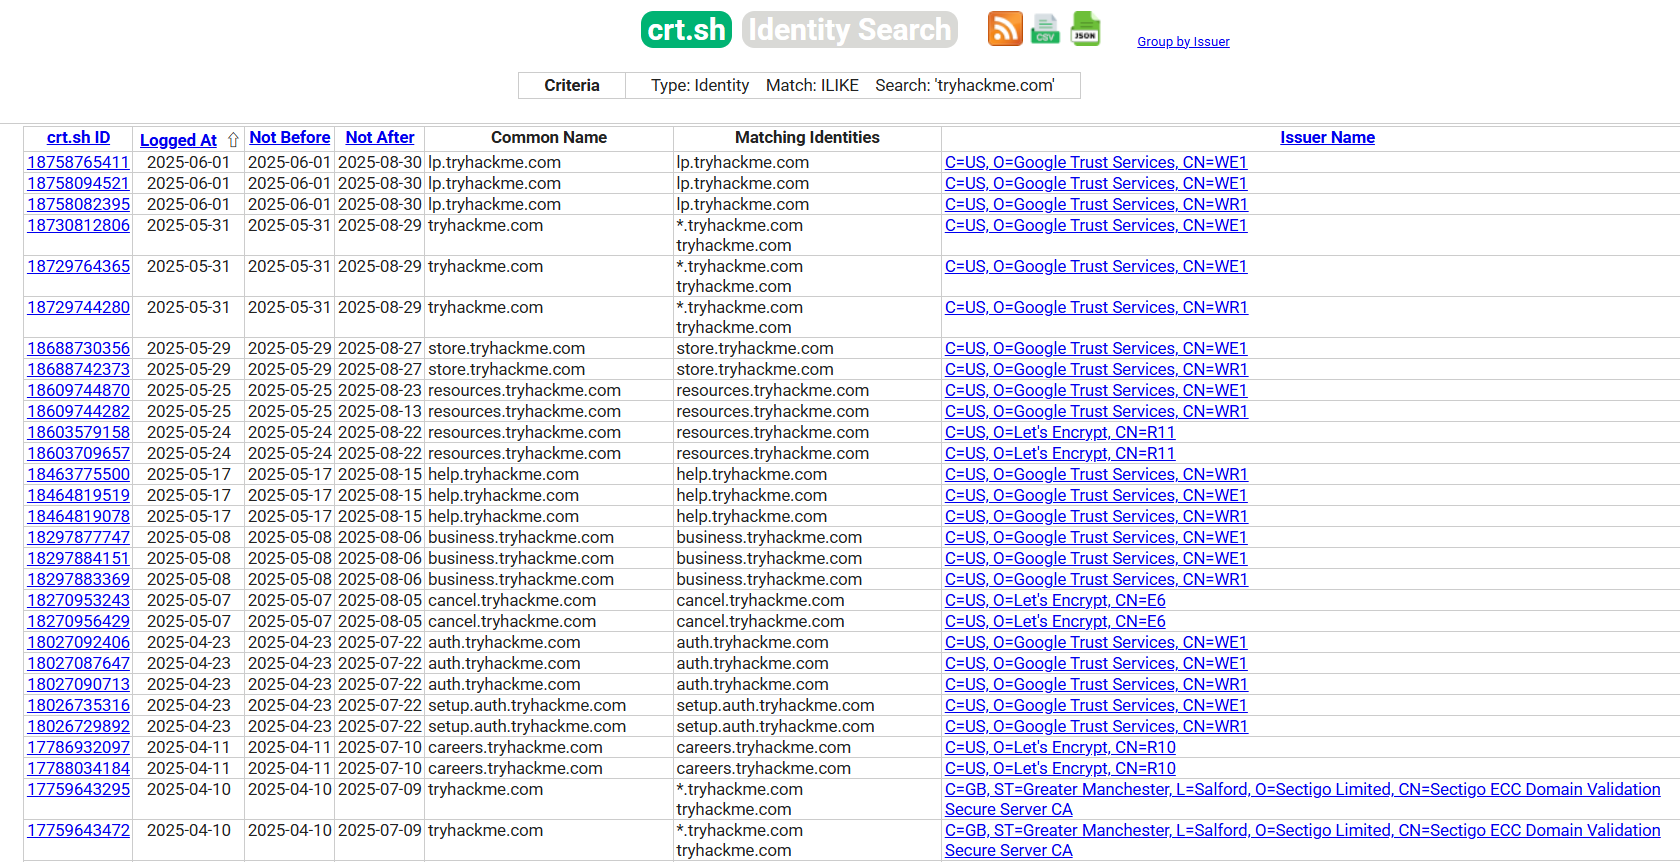The image size is (1680, 862).
Task: Open certificate ID 18758094521
Action: click(78, 183)
